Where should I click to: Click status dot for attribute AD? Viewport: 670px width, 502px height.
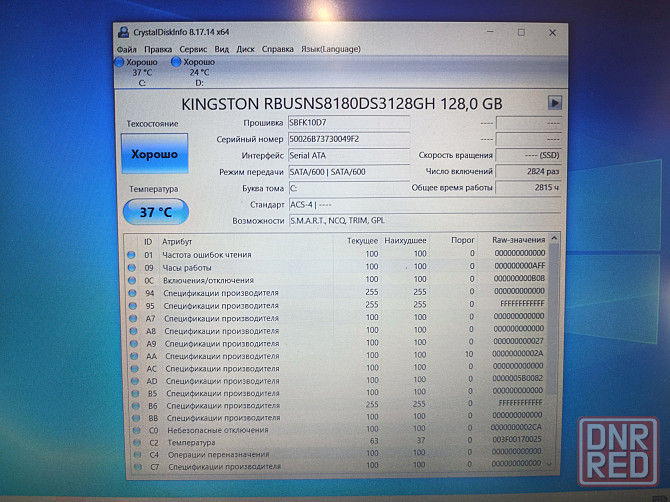[x=135, y=381]
